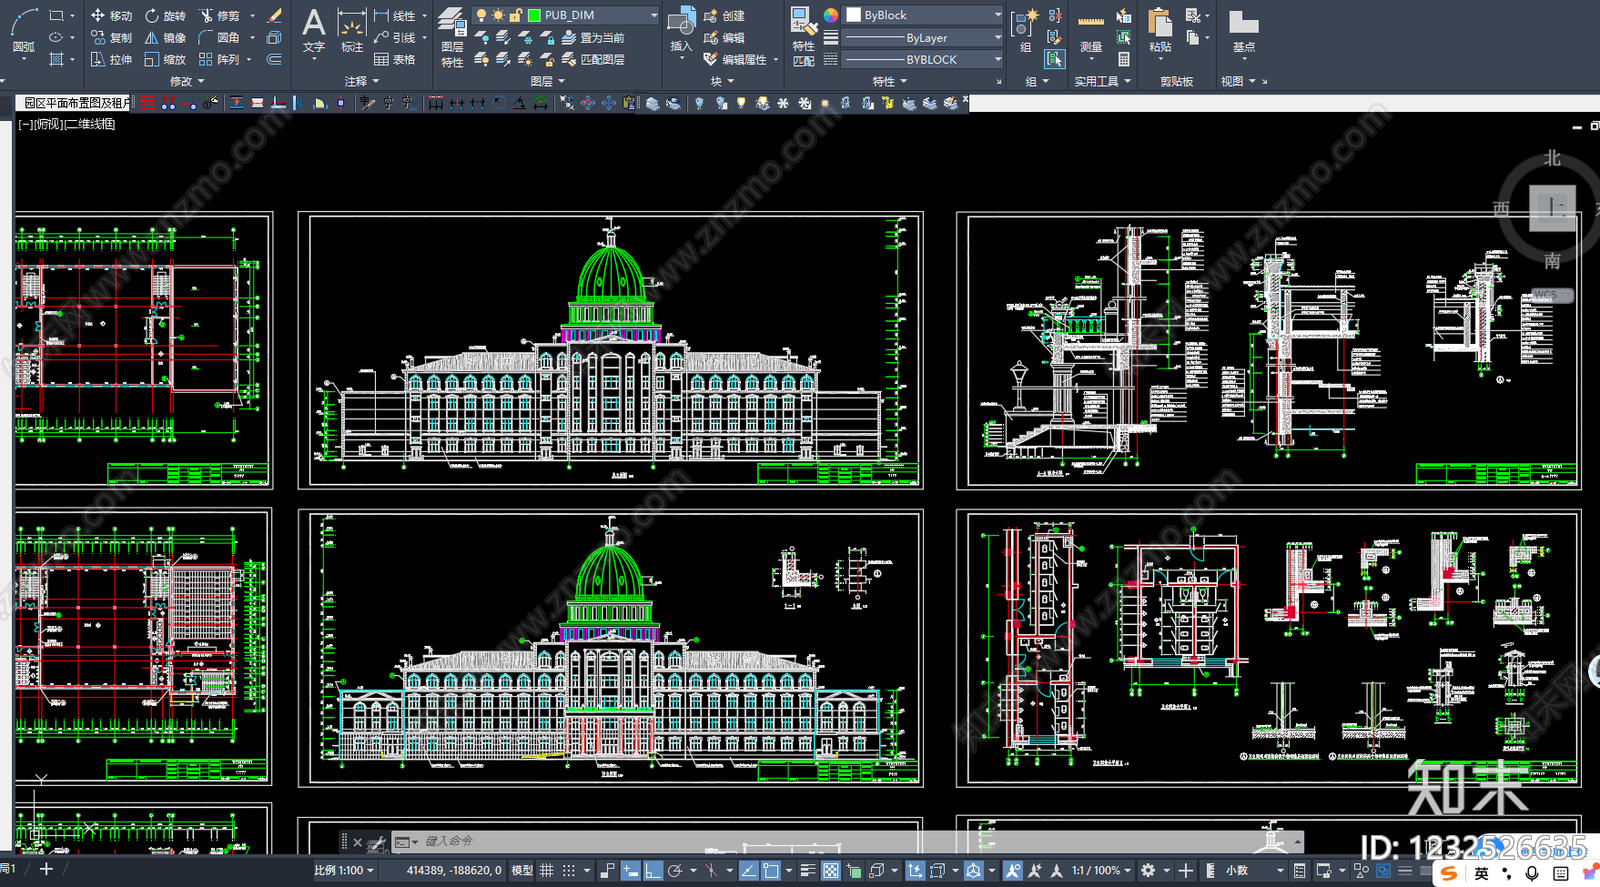This screenshot has height=887, width=1600.
Task: Toggle grid display in status bar
Action: pos(547,871)
